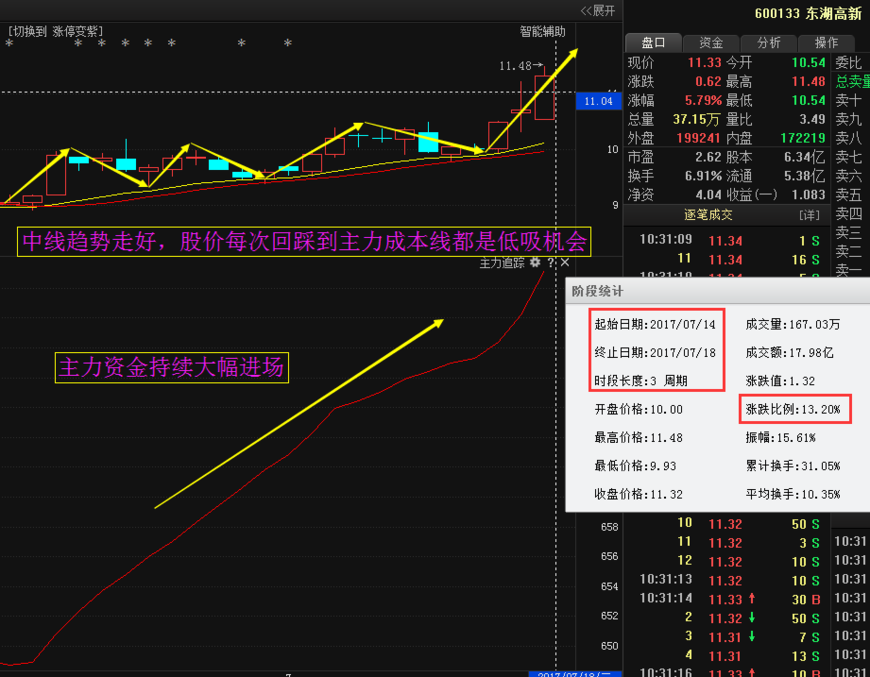The image size is (870, 677).
Task: Click the 今开 value 10.54
Action: tap(808, 63)
